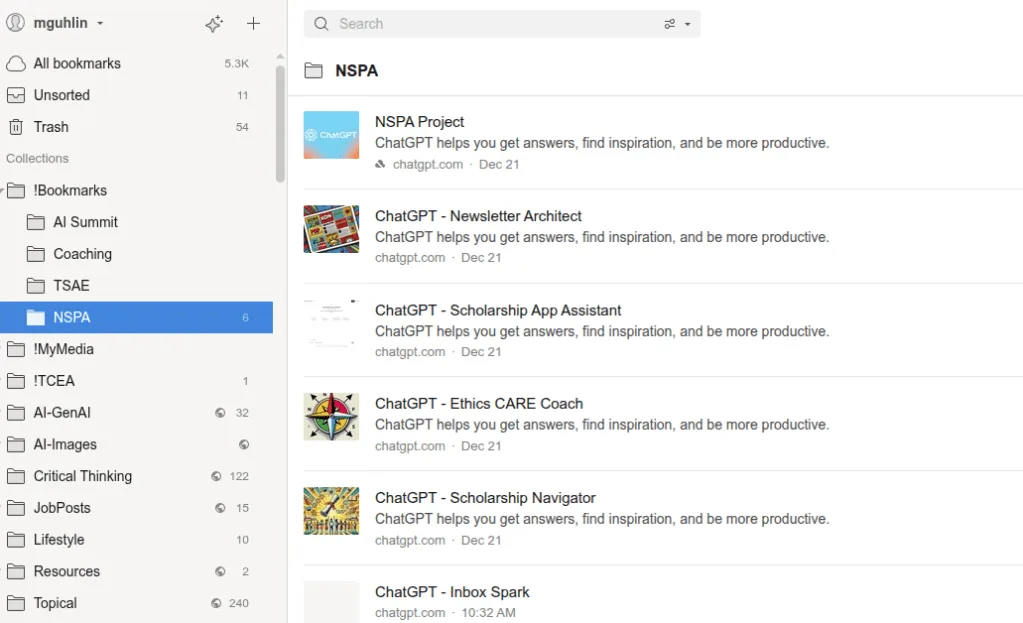
Task: Click the cloud icon beside All bookmarks
Action: [16, 63]
